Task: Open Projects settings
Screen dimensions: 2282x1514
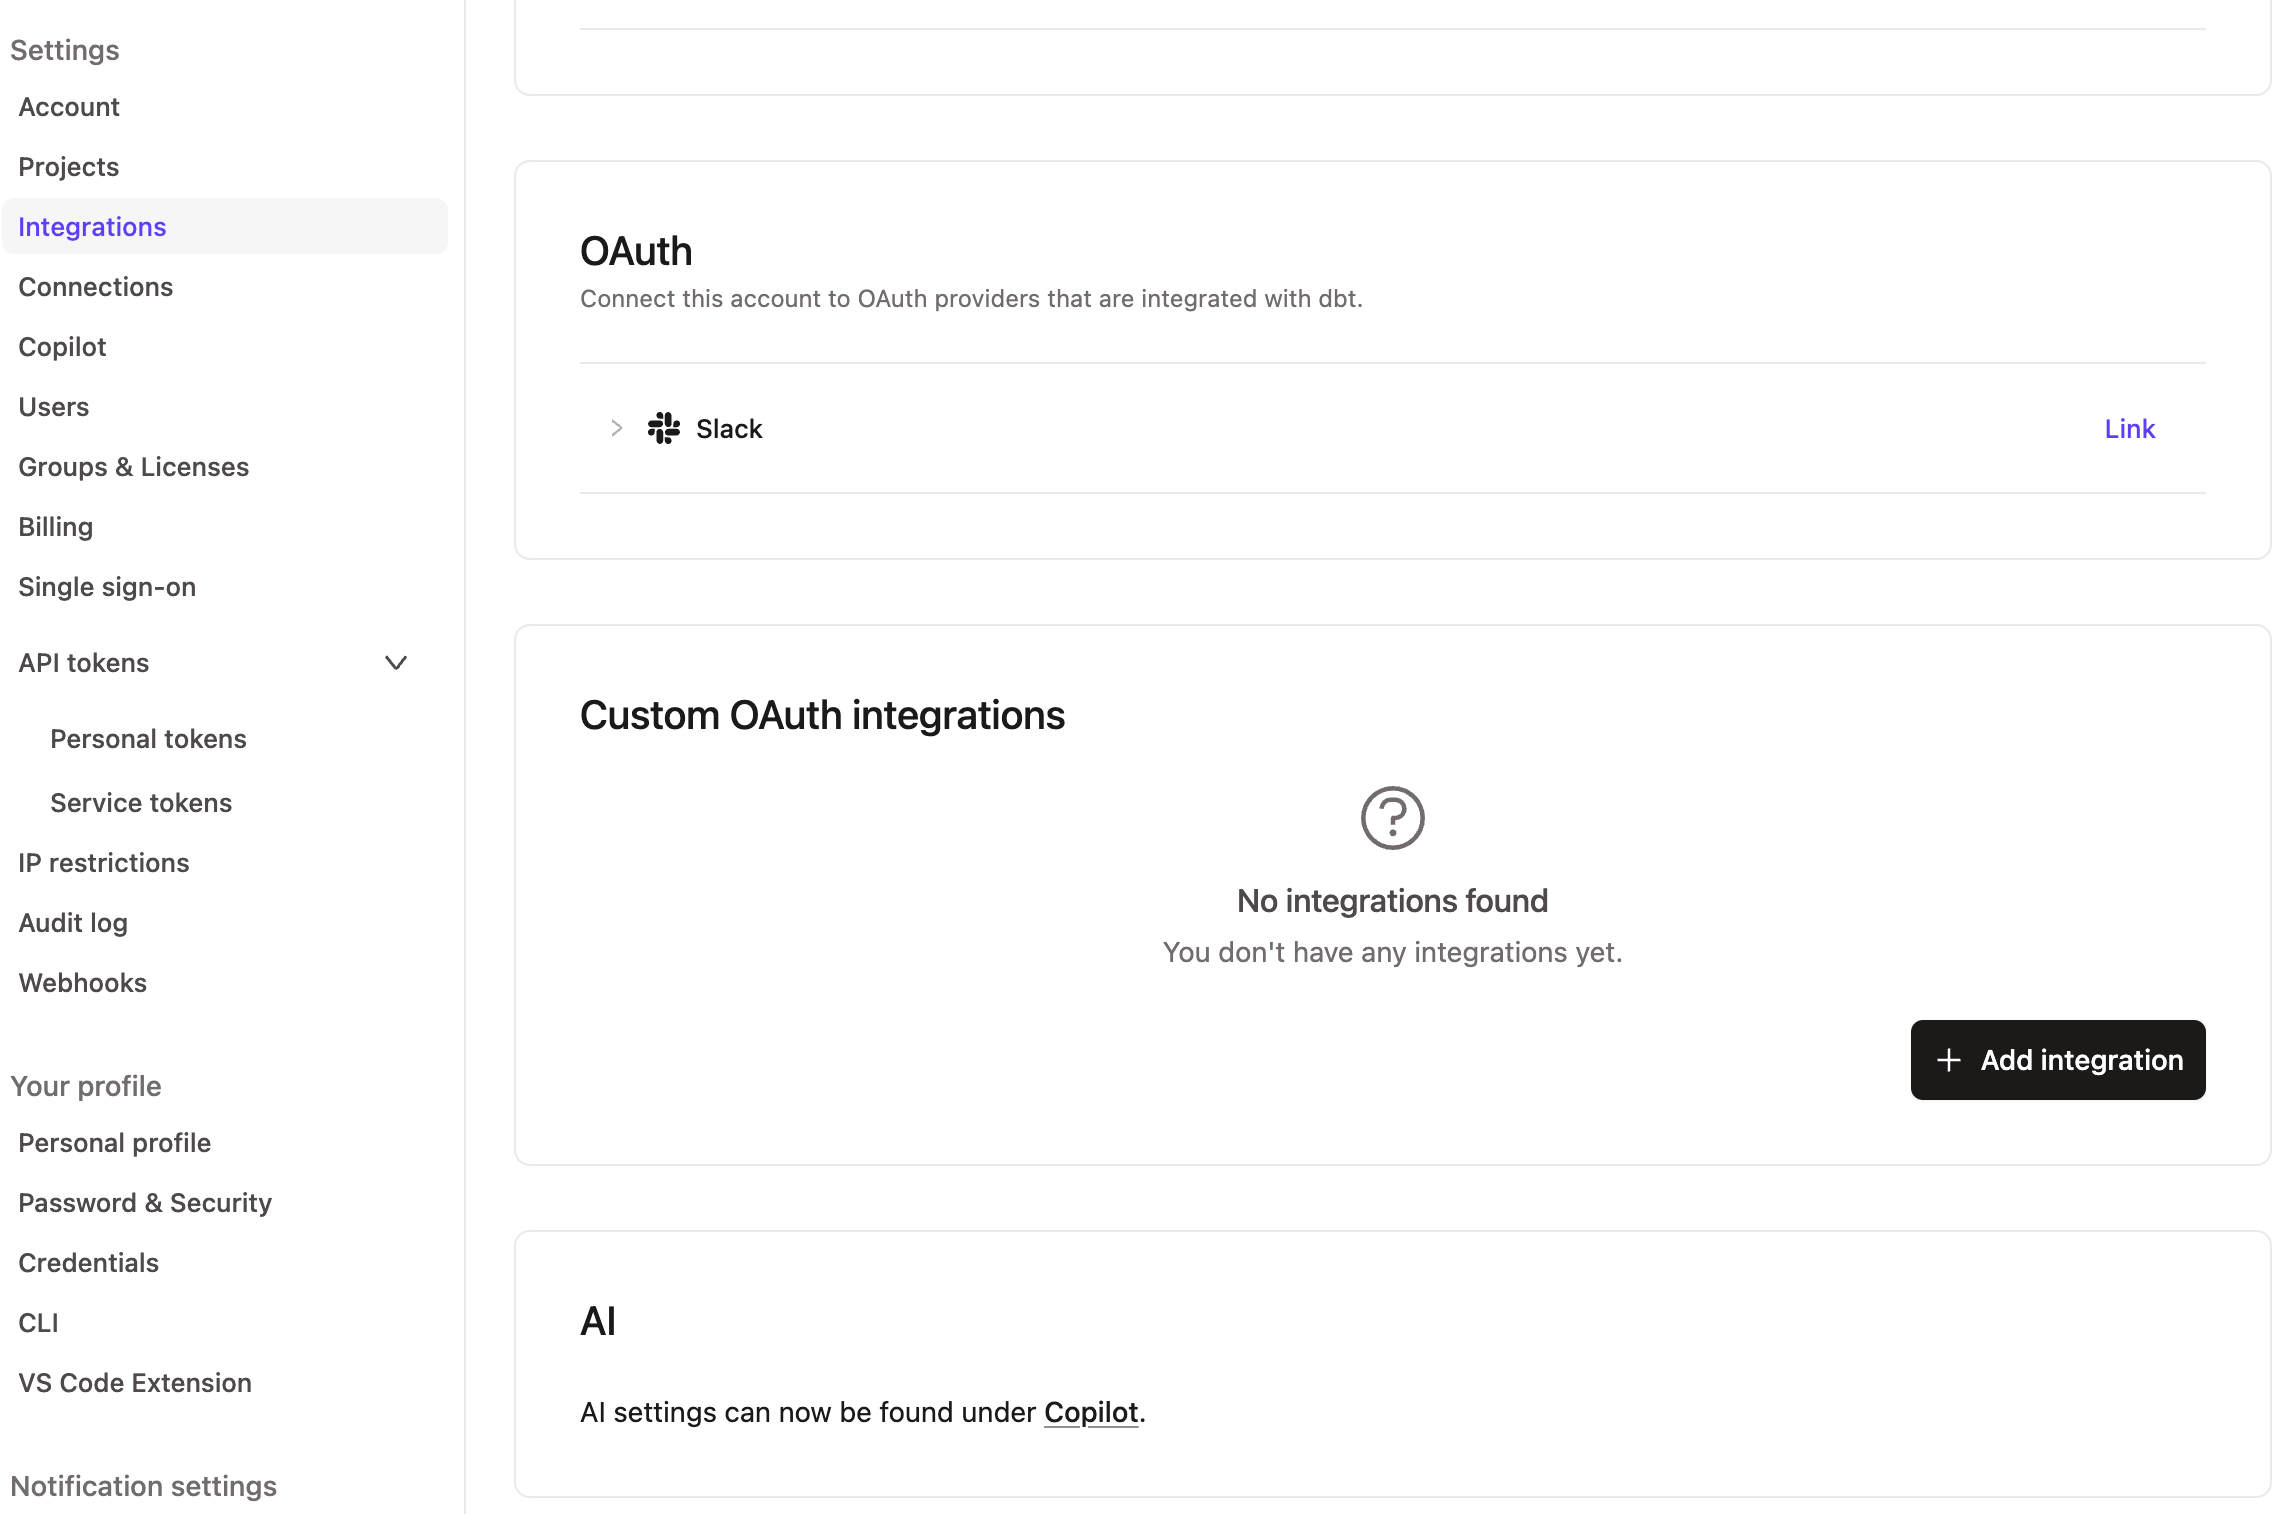Action: pos(68,166)
